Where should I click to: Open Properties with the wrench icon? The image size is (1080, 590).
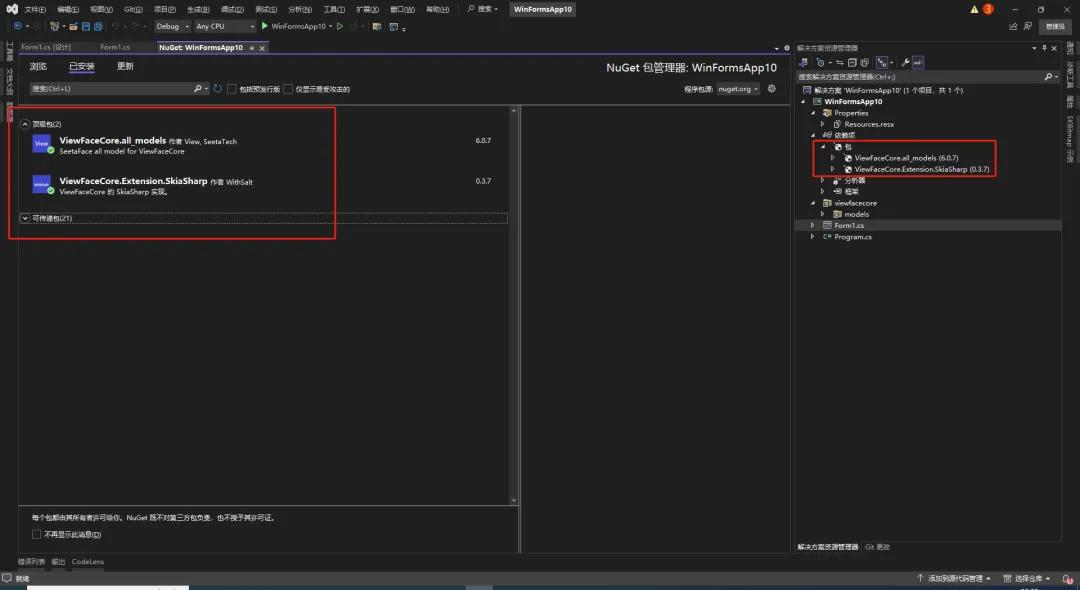click(x=905, y=63)
